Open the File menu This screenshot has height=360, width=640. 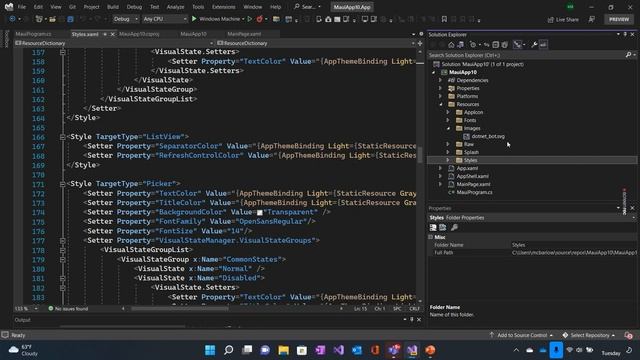click(x=22, y=7)
